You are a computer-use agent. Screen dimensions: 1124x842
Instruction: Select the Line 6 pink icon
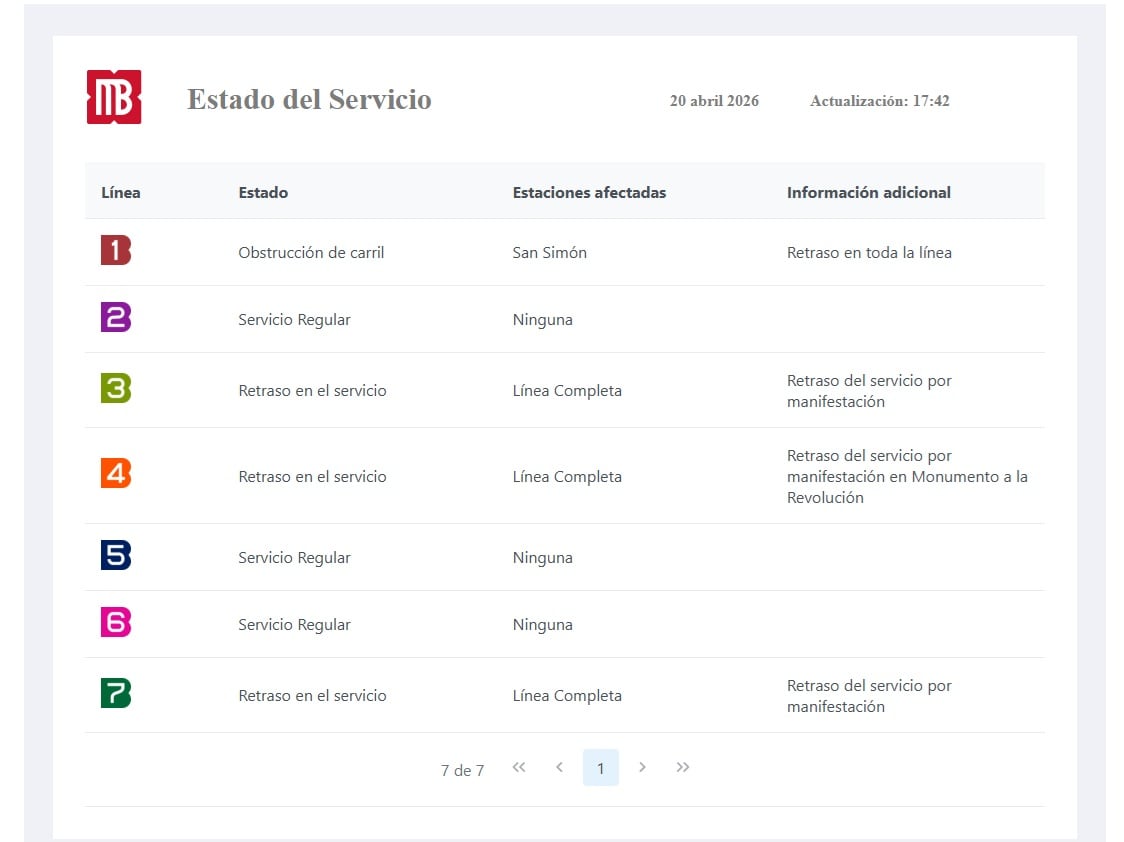tap(116, 622)
